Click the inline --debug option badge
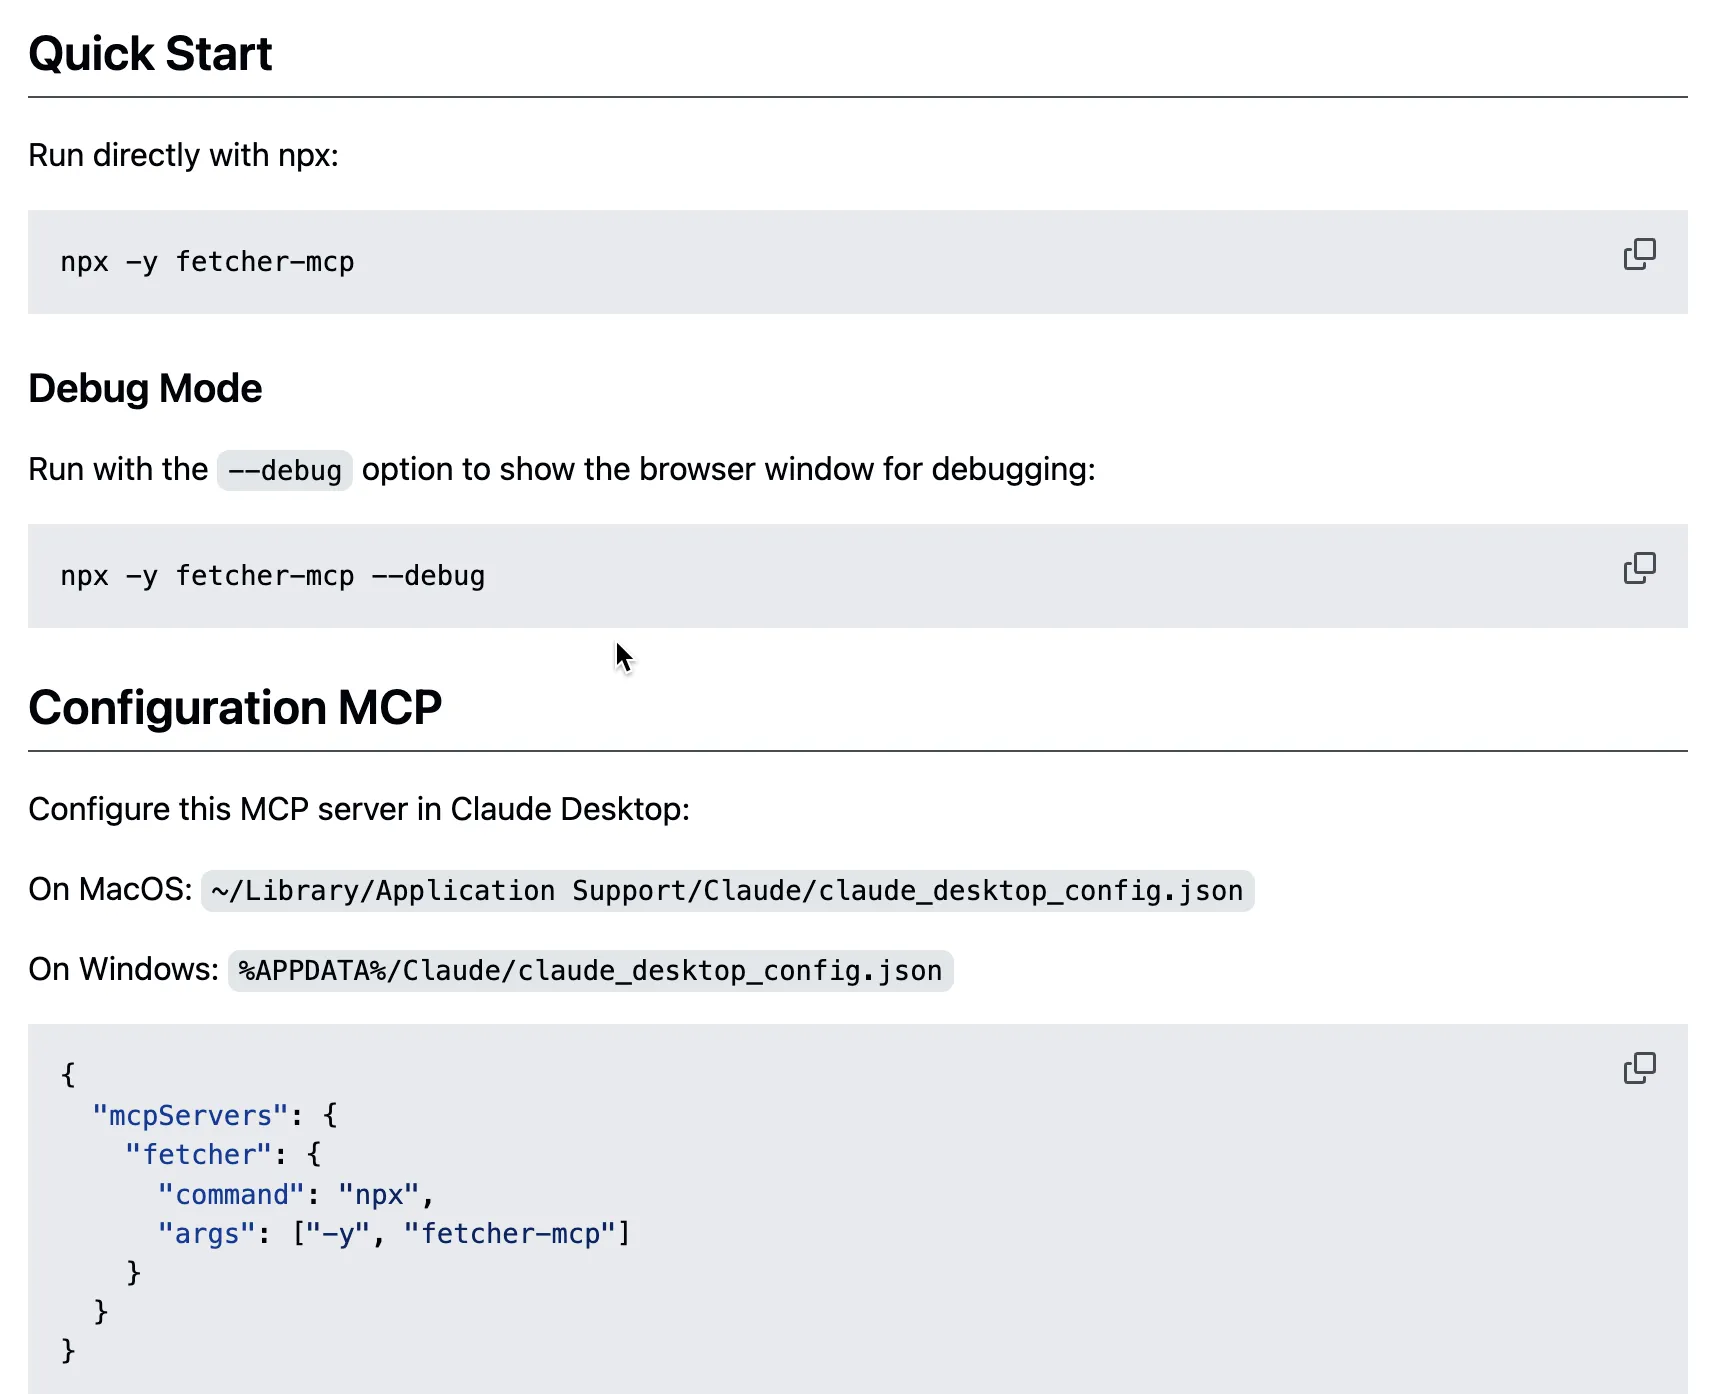Image resolution: width=1730 pixels, height=1394 pixels. (x=285, y=470)
